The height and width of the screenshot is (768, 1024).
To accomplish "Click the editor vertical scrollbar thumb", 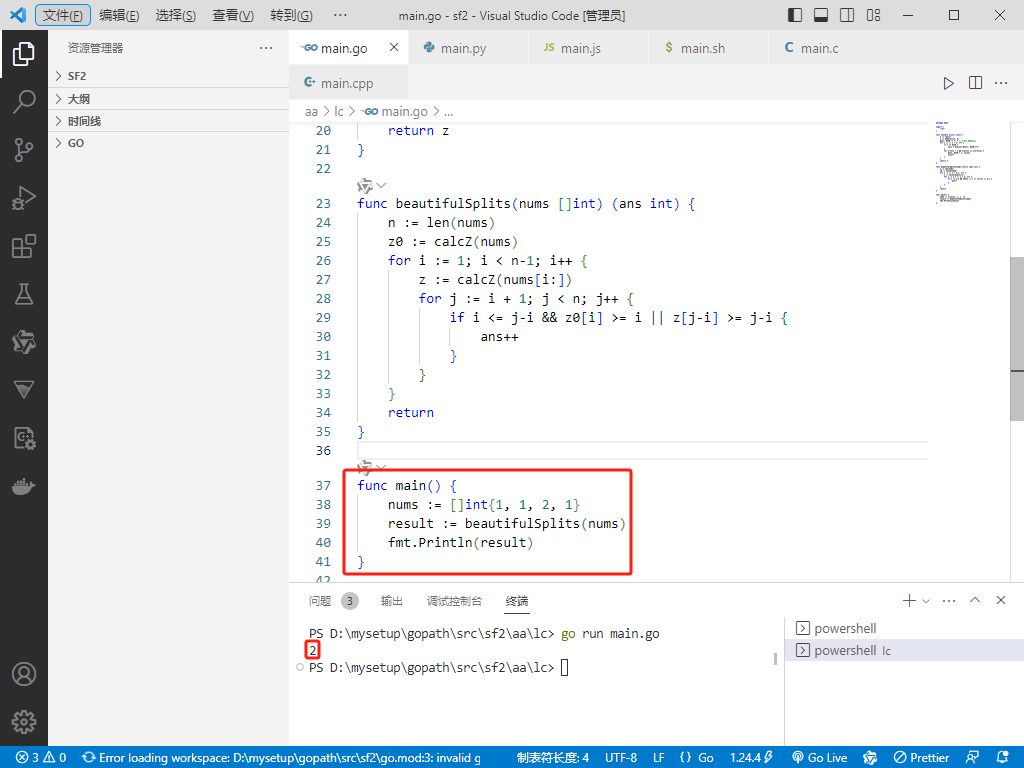I will (x=1017, y=339).
